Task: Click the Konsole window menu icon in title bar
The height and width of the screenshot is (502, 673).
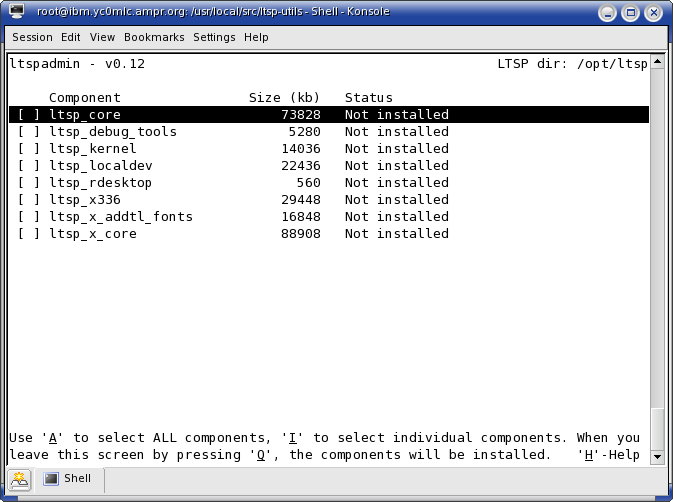Action: click(x=16, y=11)
